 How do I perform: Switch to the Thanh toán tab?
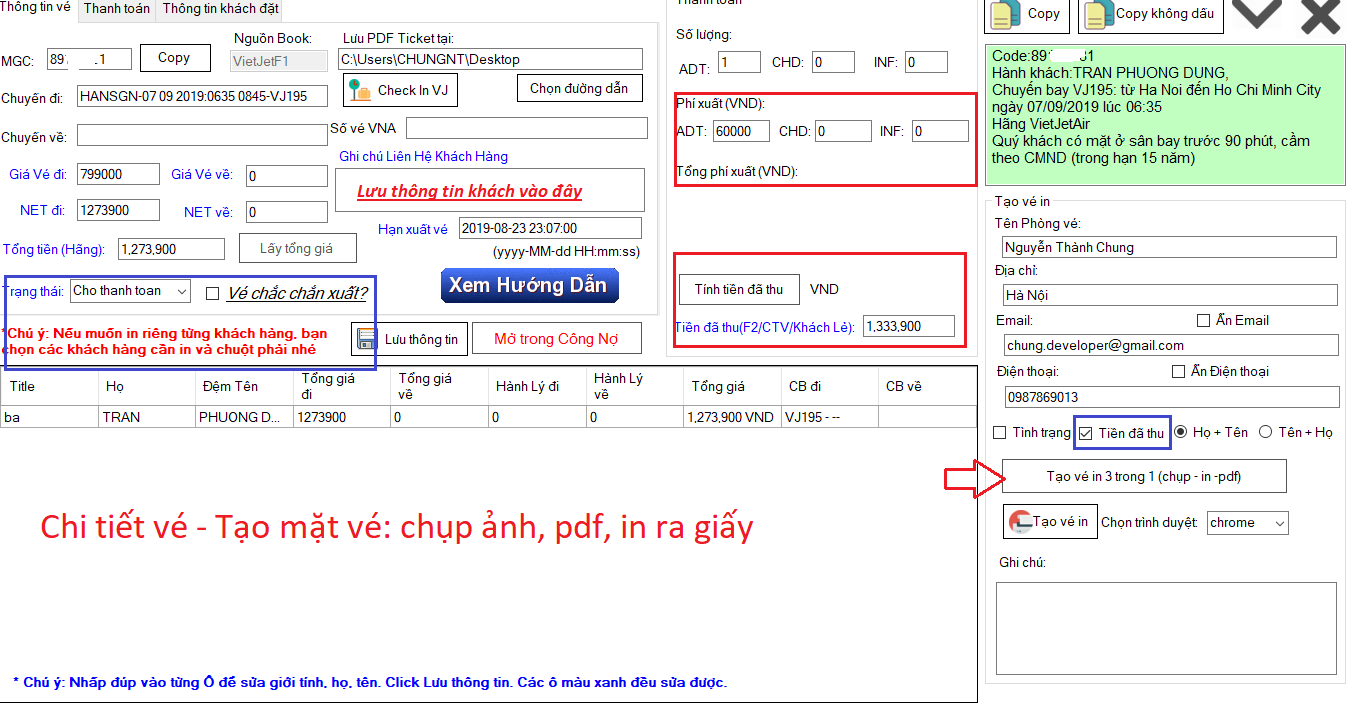[117, 9]
